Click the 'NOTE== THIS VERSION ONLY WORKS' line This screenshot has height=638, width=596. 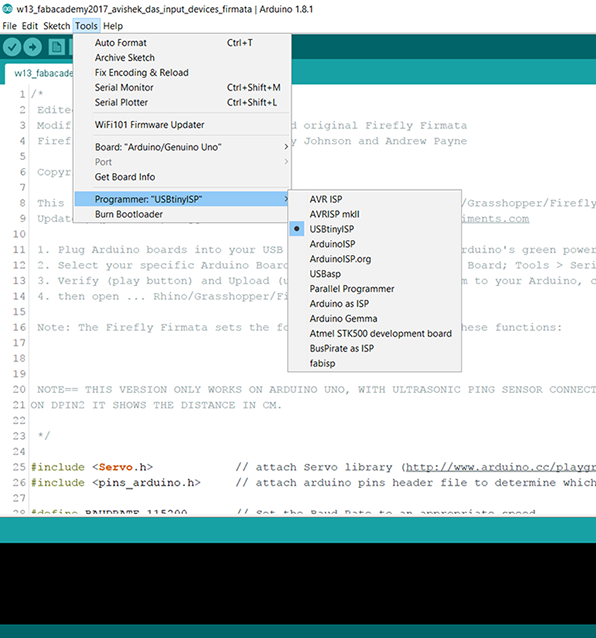click(316, 389)
